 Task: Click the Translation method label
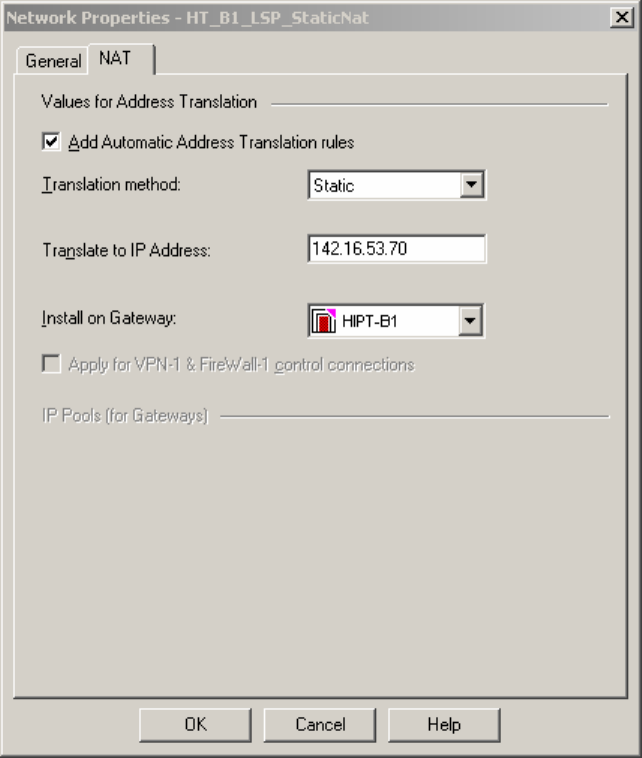110,186
